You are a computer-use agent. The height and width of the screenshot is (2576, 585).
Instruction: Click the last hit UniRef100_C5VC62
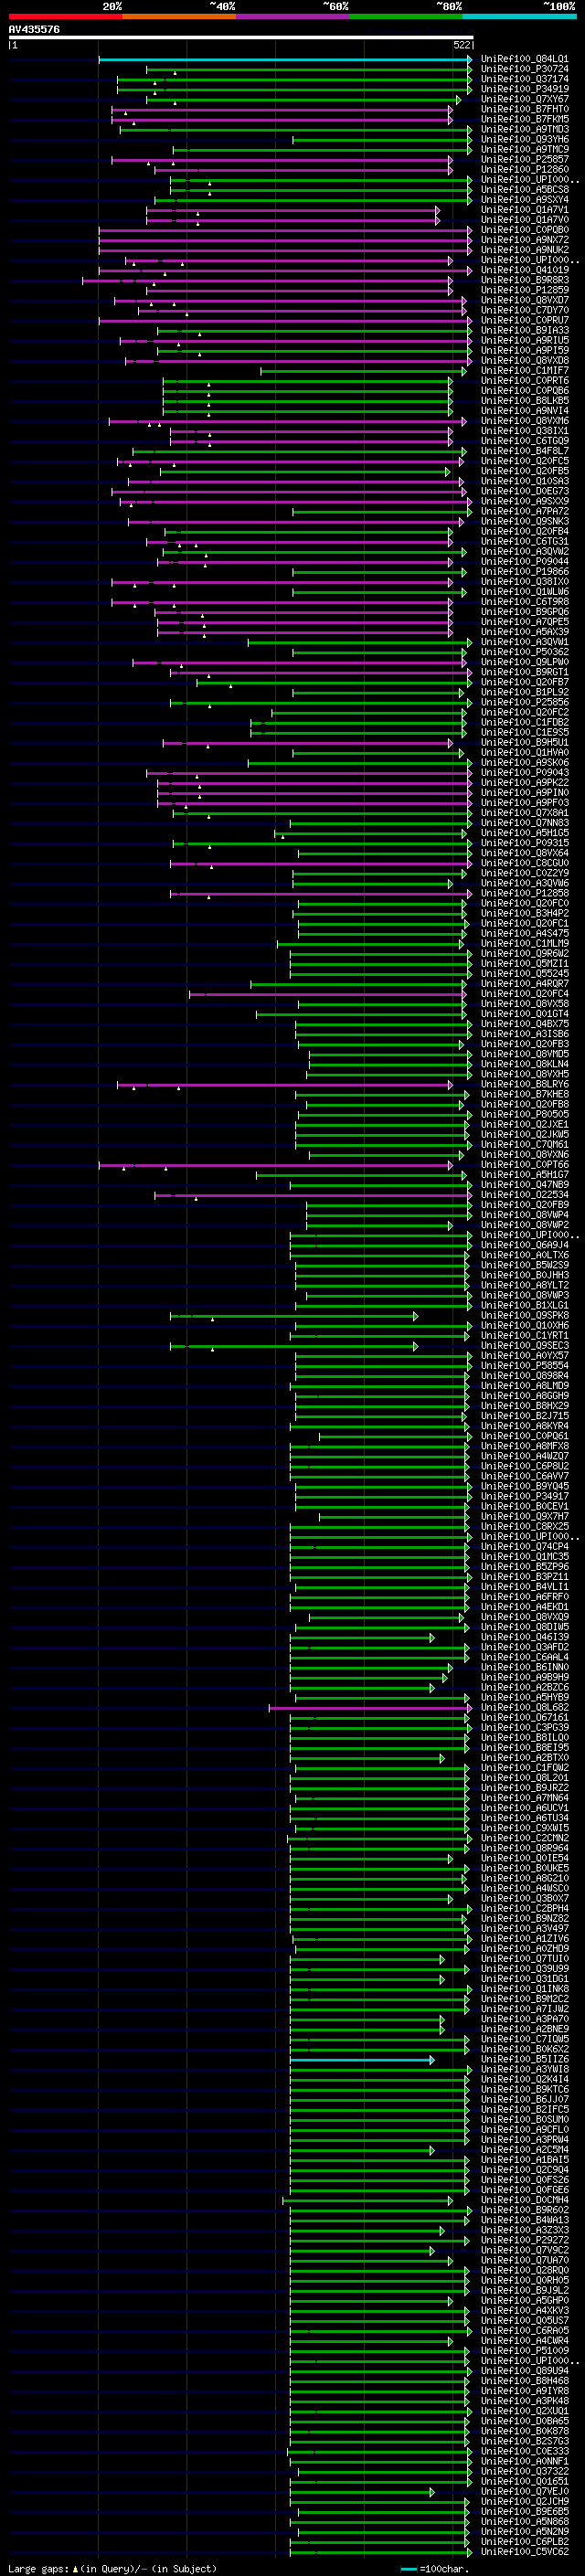[x=525, y=2551]
